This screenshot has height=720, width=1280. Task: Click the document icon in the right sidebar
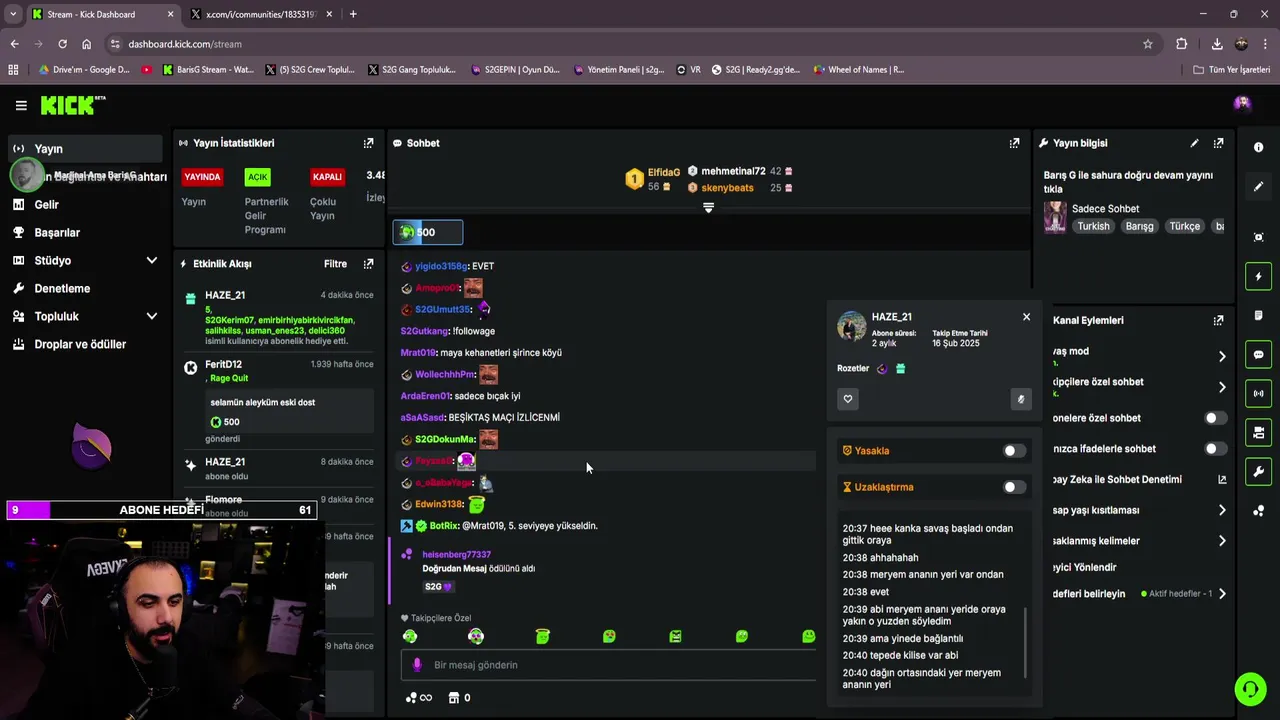(x=1258, y=315)
